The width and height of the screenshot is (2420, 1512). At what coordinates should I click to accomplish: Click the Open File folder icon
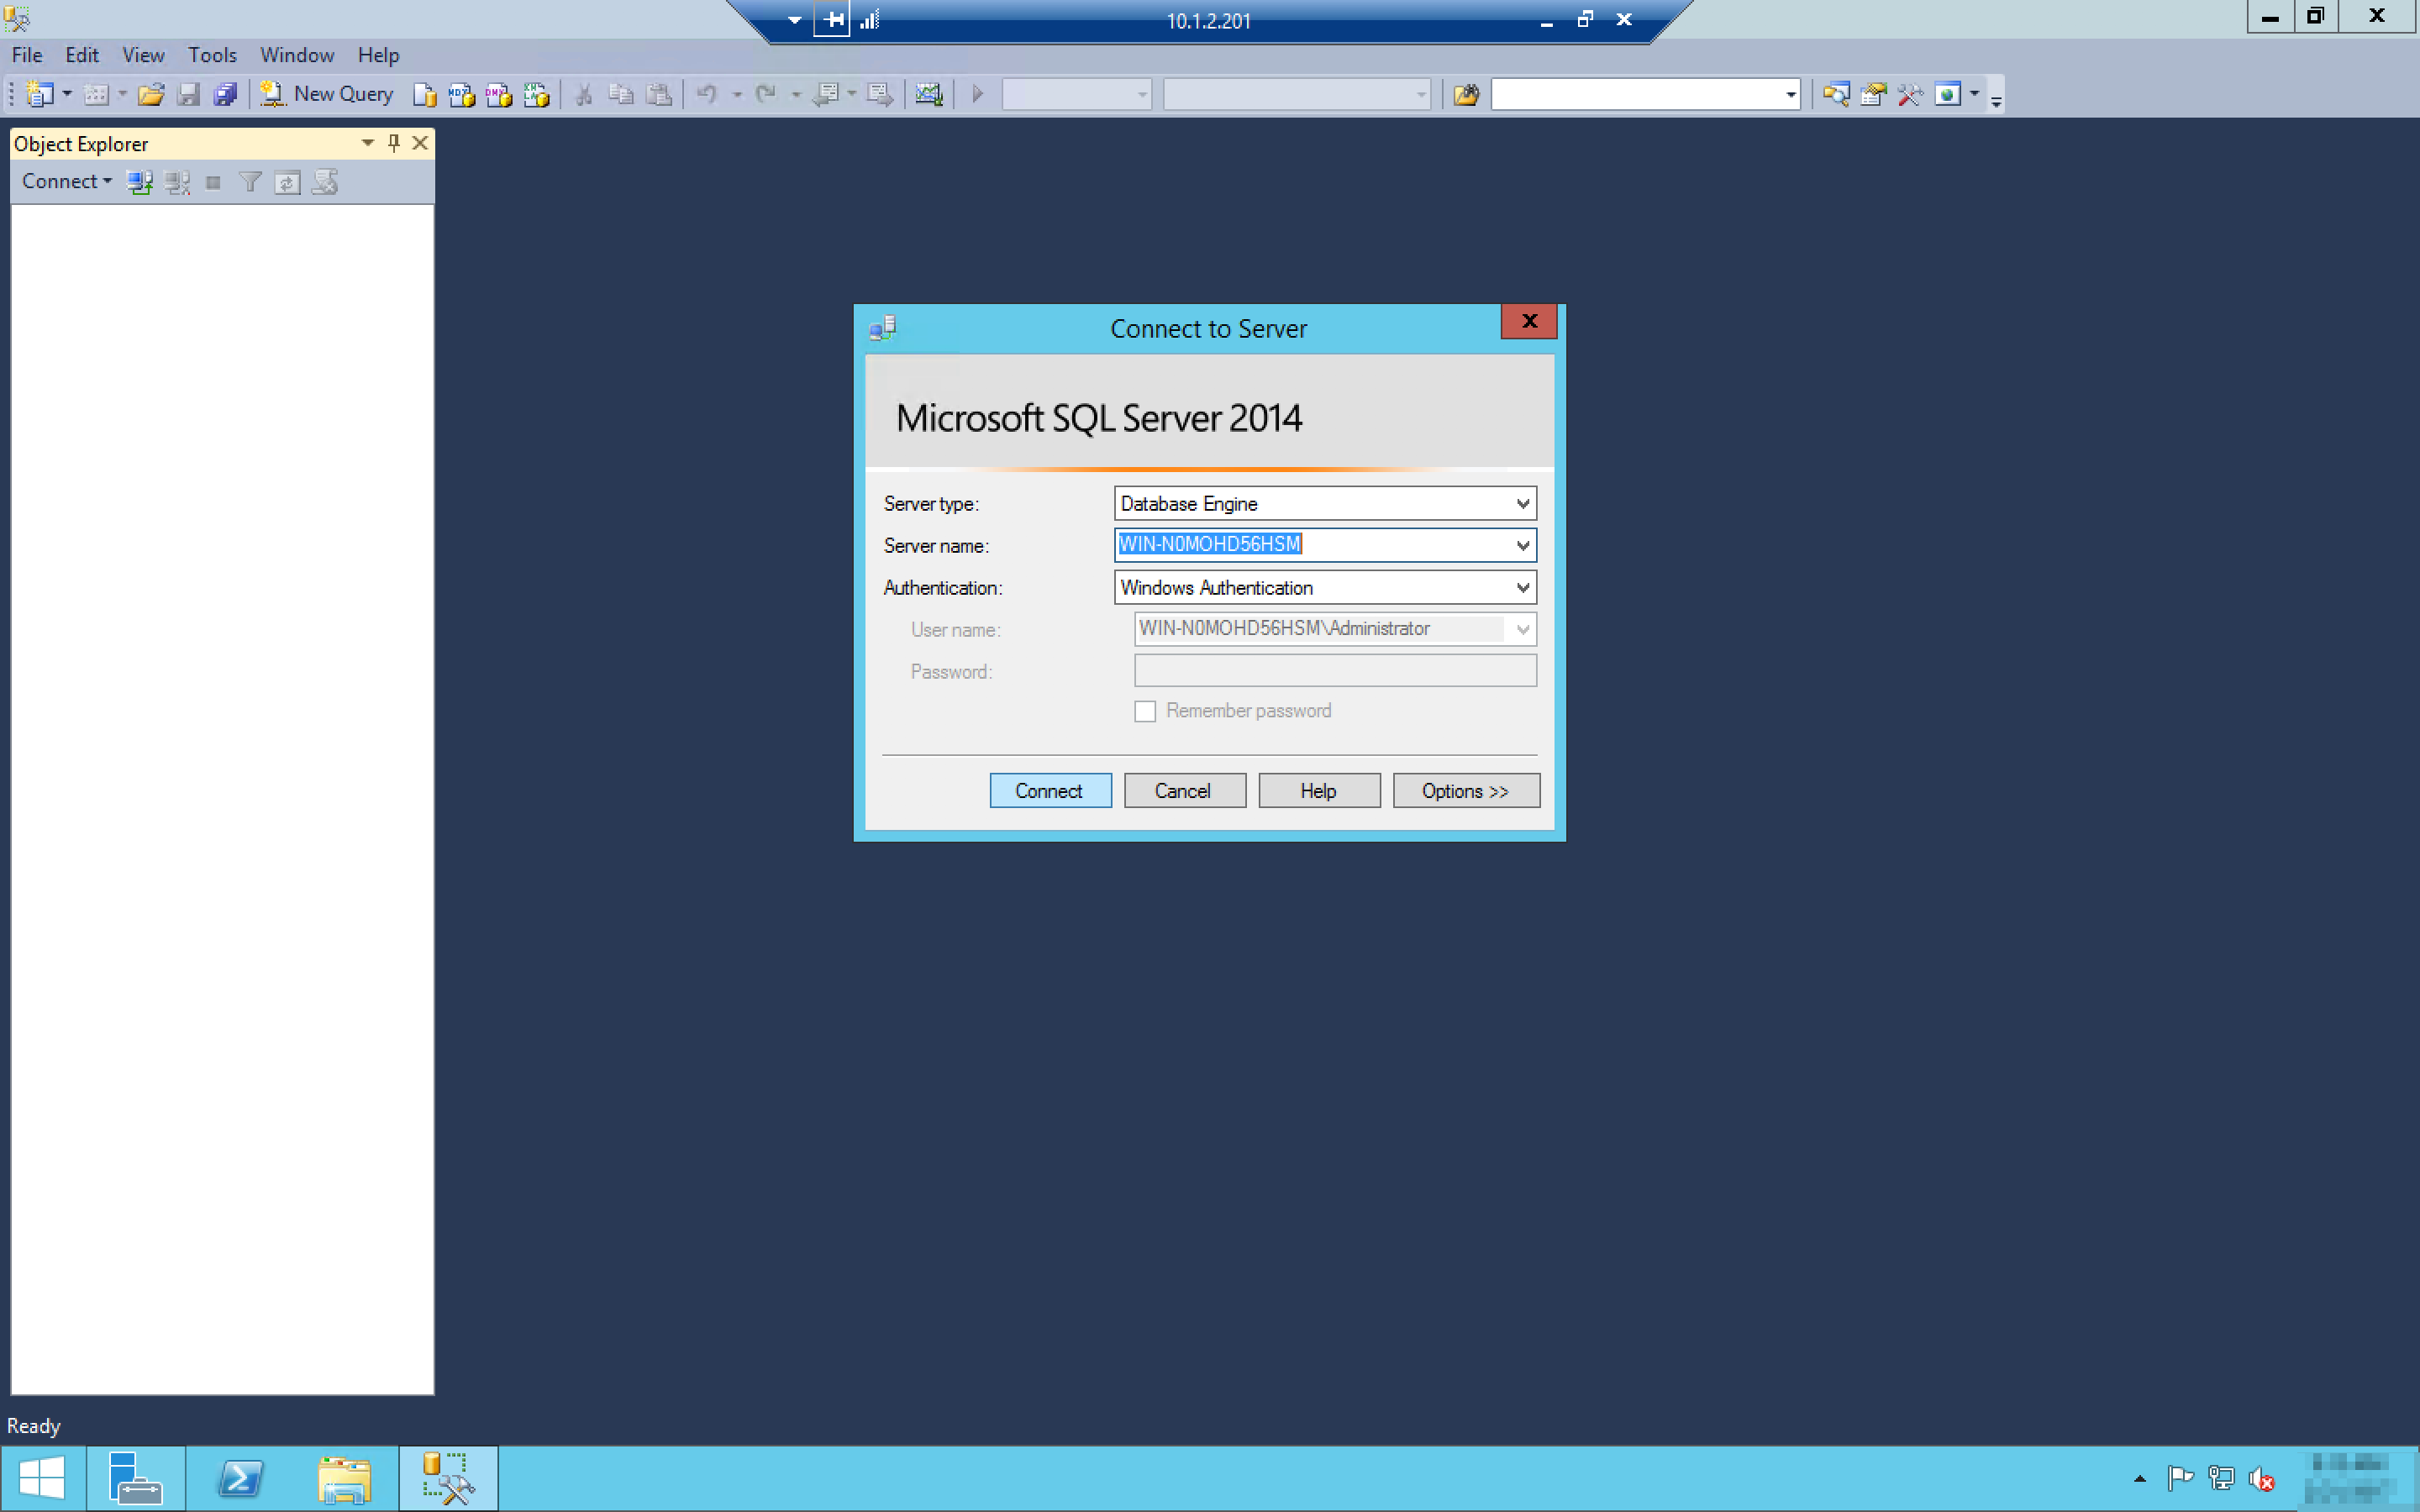151,94
